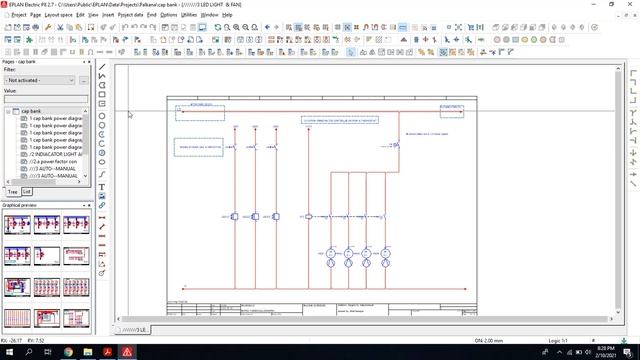Click the Redraw refresh icon
This screenshot has height=360, width=640.
coord(218,27)
